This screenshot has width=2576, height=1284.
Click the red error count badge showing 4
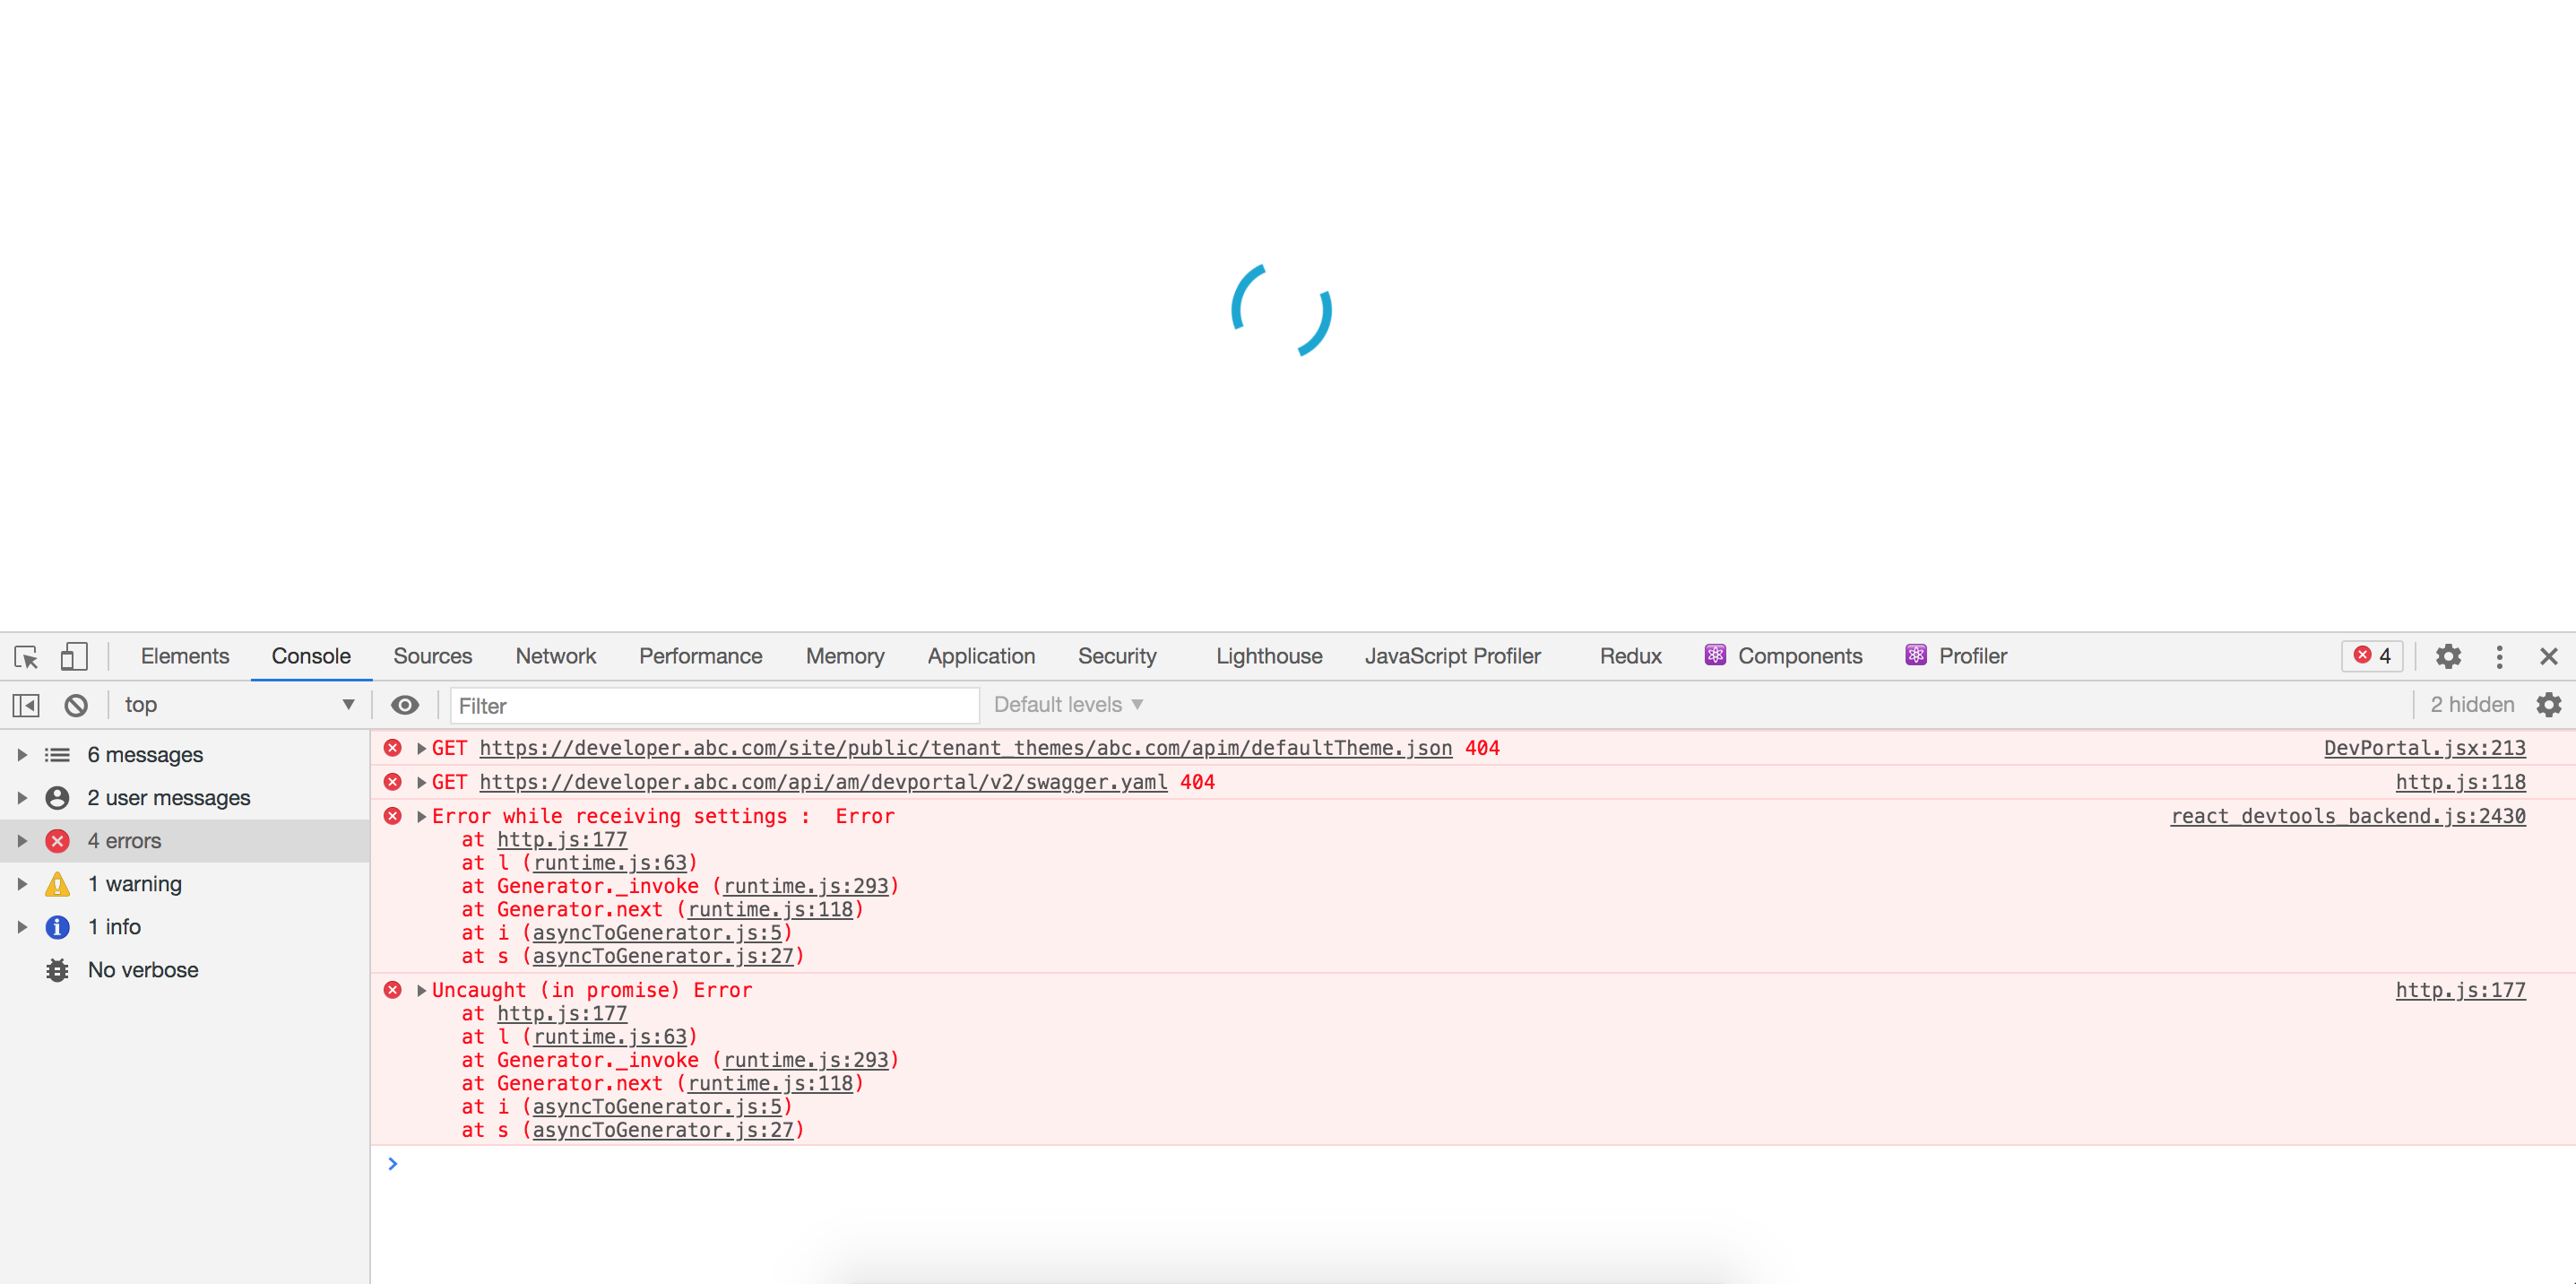[2371, 656]
